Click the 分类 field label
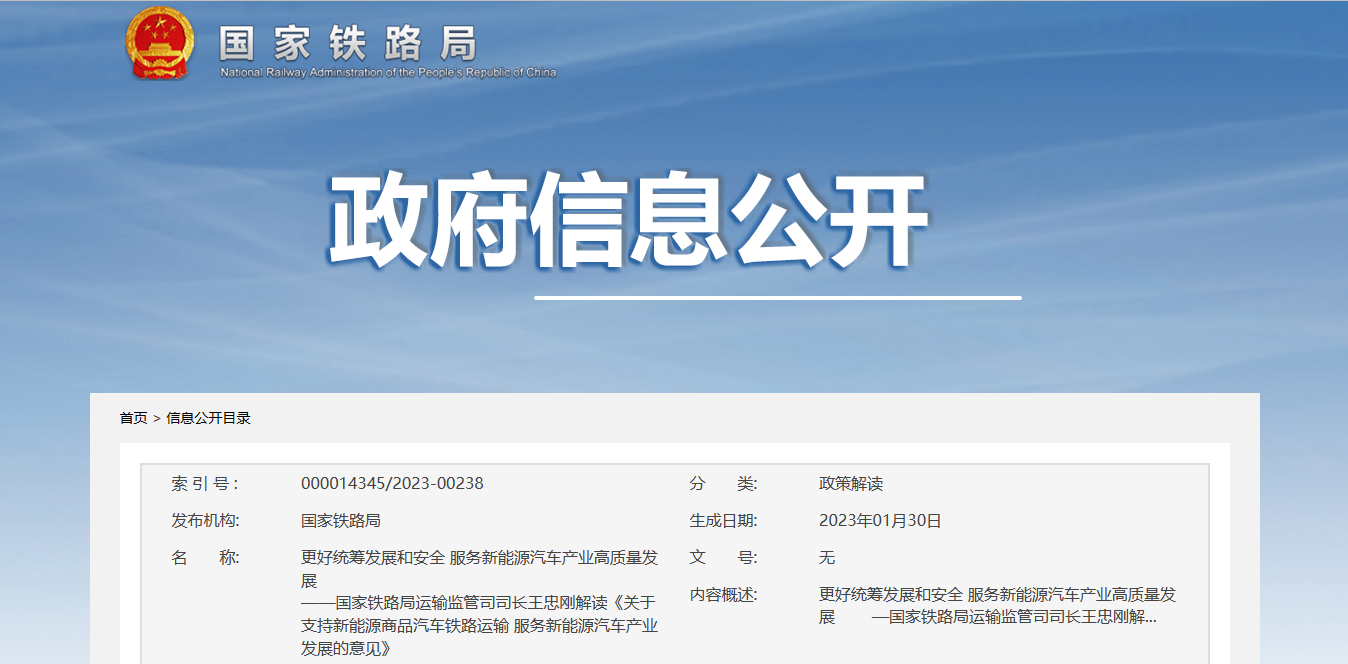 [x=723, y=484]
